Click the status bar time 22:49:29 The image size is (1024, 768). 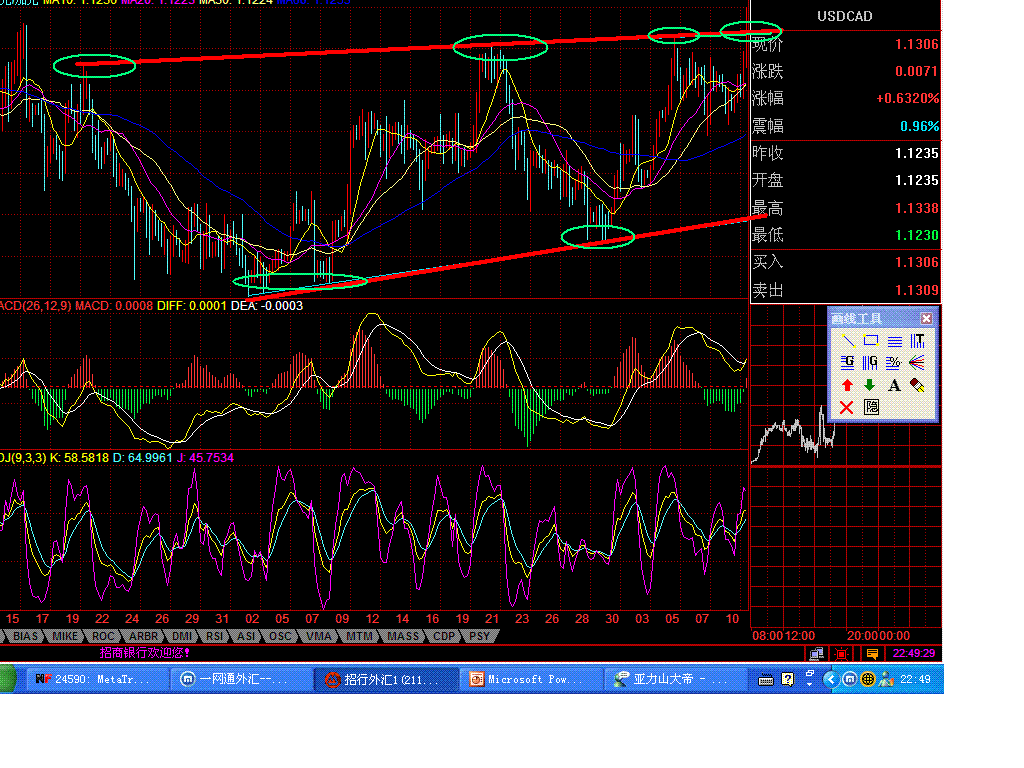click(x=914, y=653)
